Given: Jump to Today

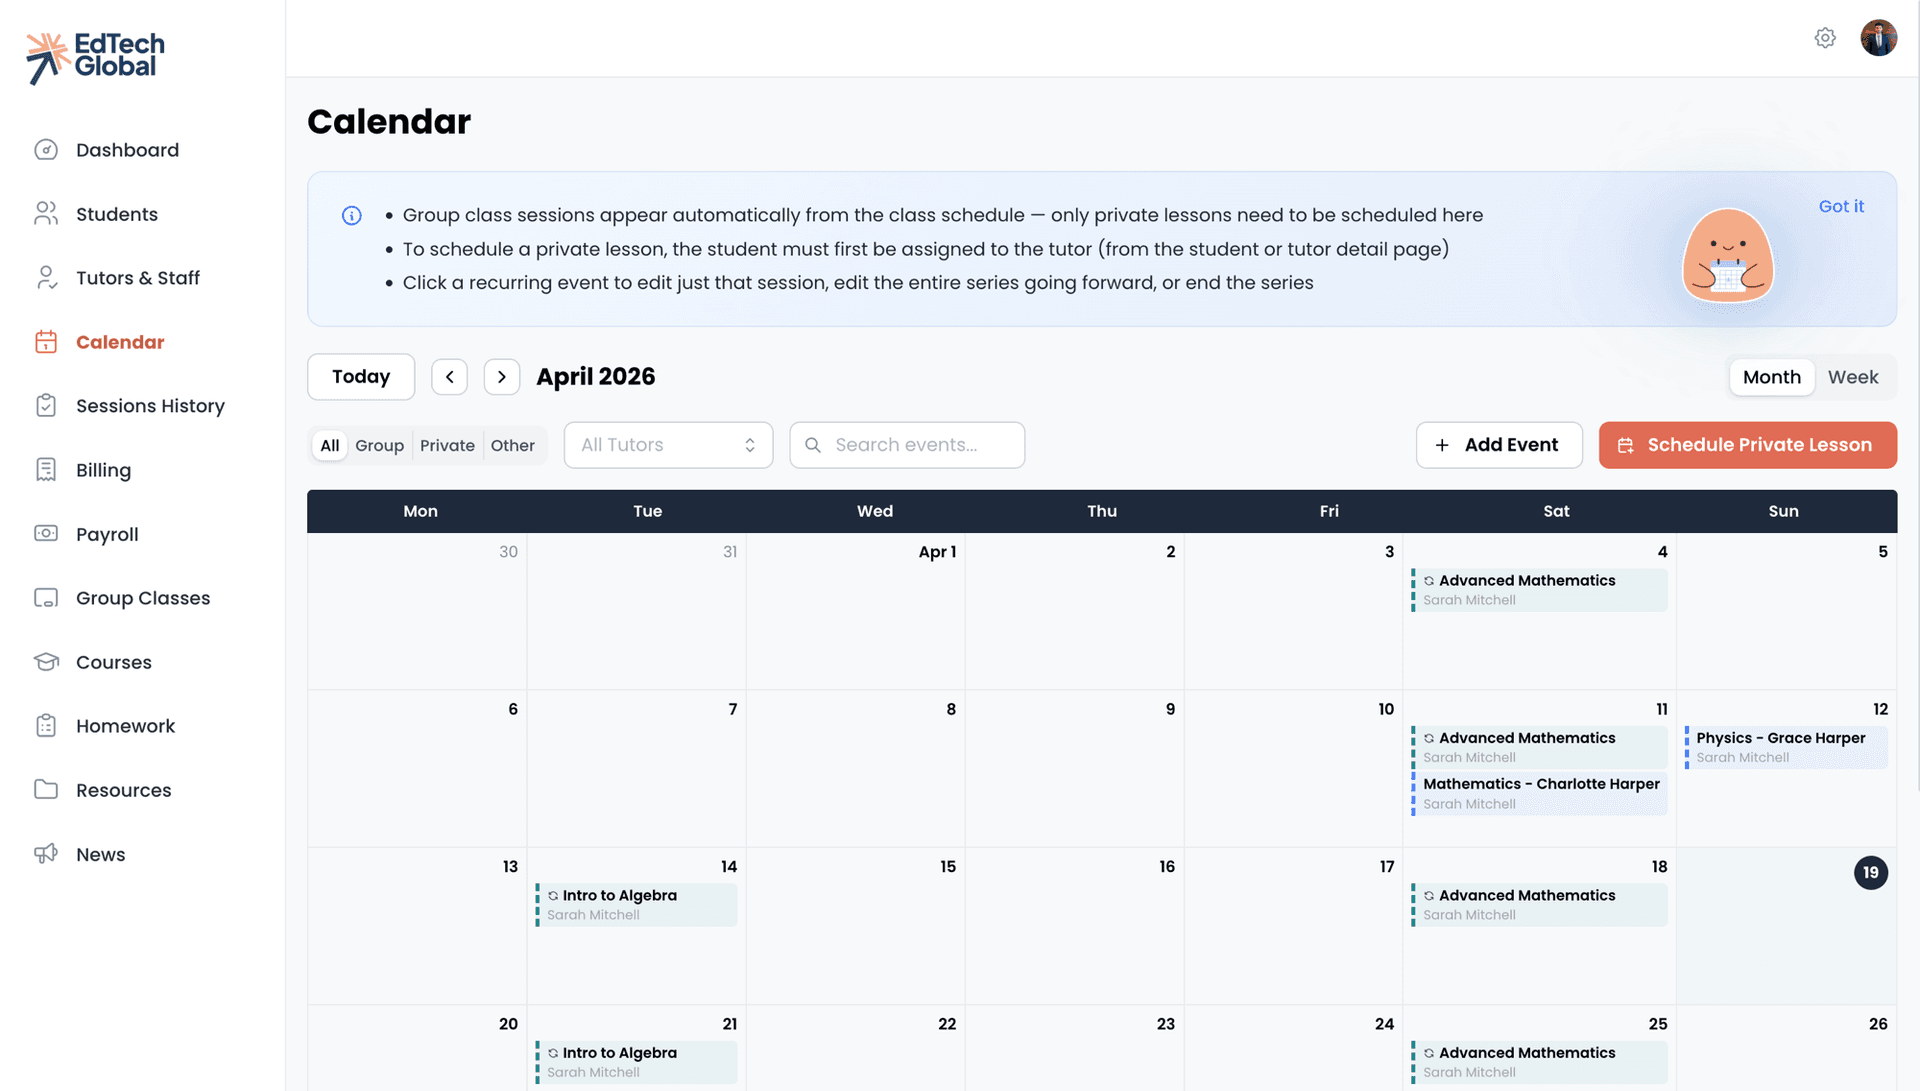Looking at the screenshot, I should click(x=361, y=377).
